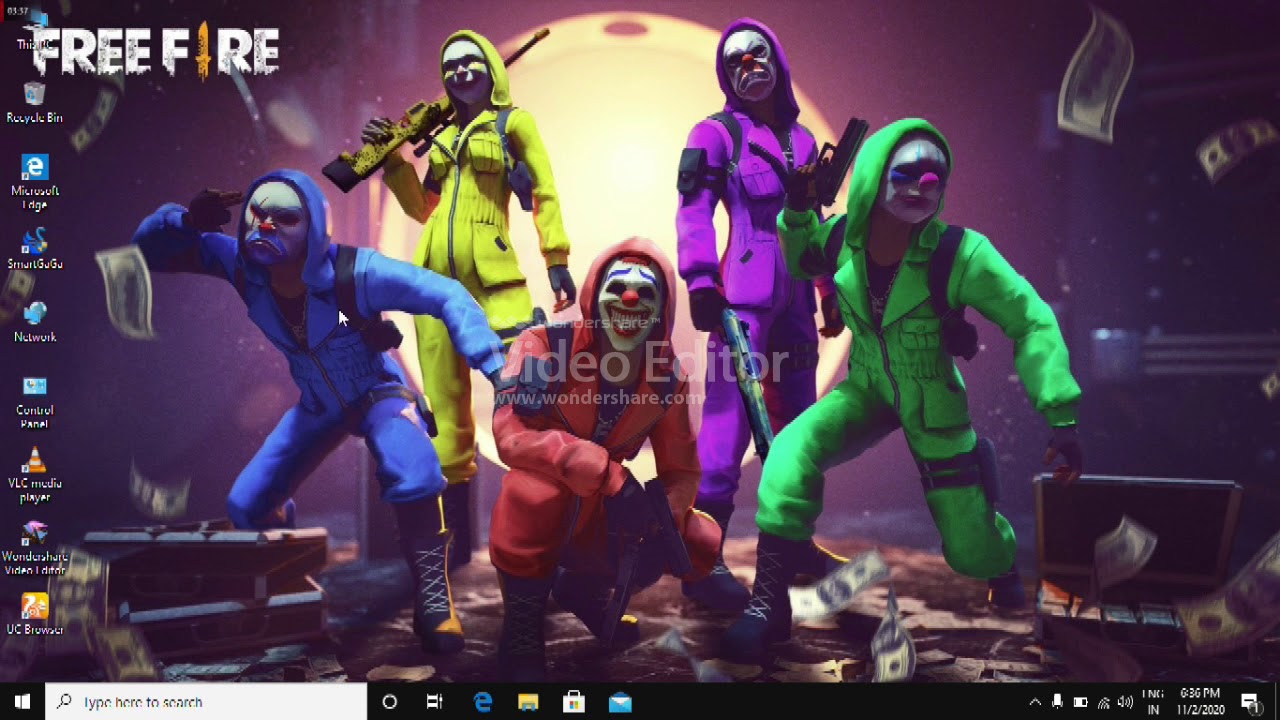This screenshot has height=720, width=1280.
Task: Open the Windows Start menu
Action: tap(22, 702)
